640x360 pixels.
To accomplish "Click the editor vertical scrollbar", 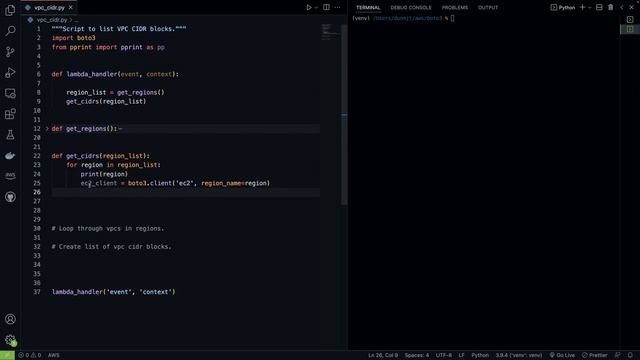I will tap(344, 114).
